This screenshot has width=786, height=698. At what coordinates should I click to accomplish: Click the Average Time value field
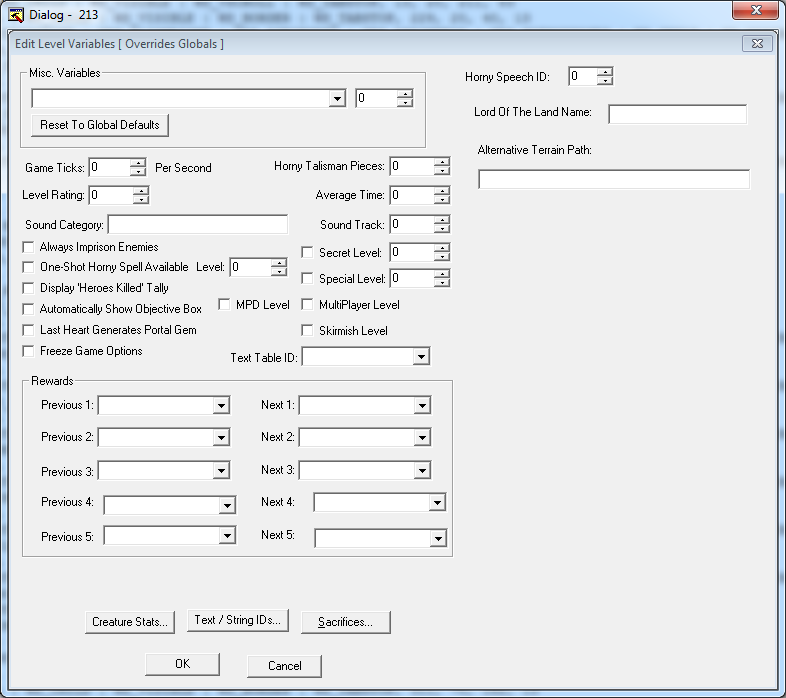coord(412,195)
